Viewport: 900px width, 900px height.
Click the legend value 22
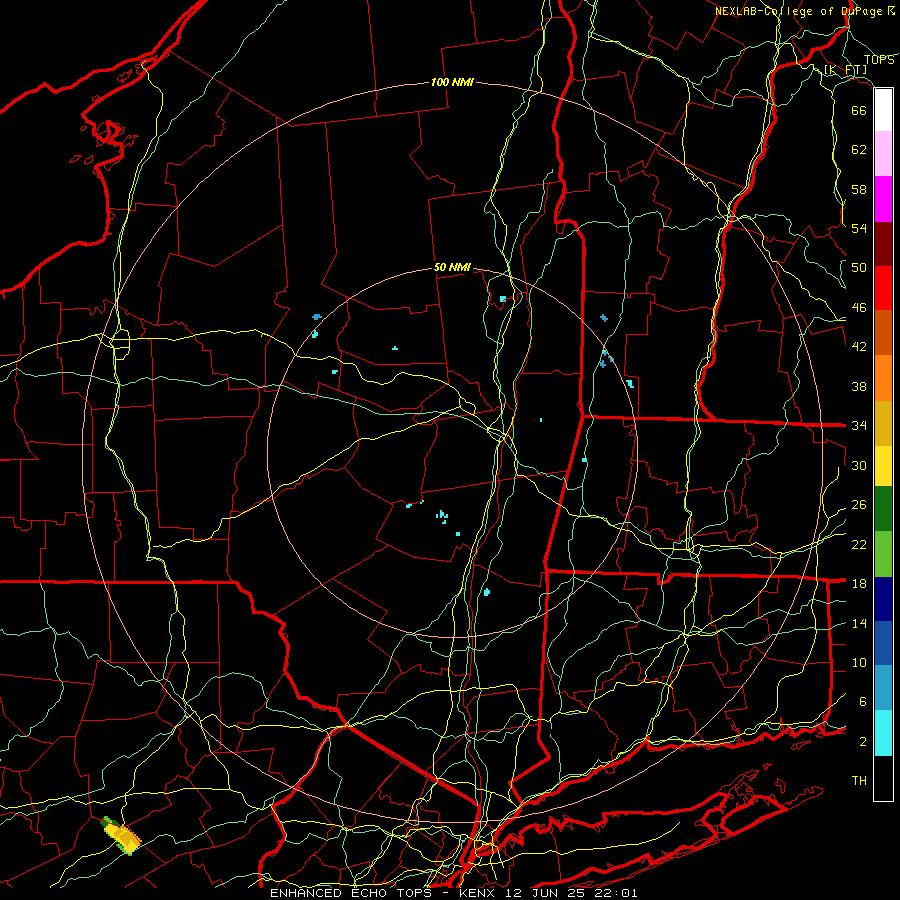pyautogui.click(x=859, y=544)
